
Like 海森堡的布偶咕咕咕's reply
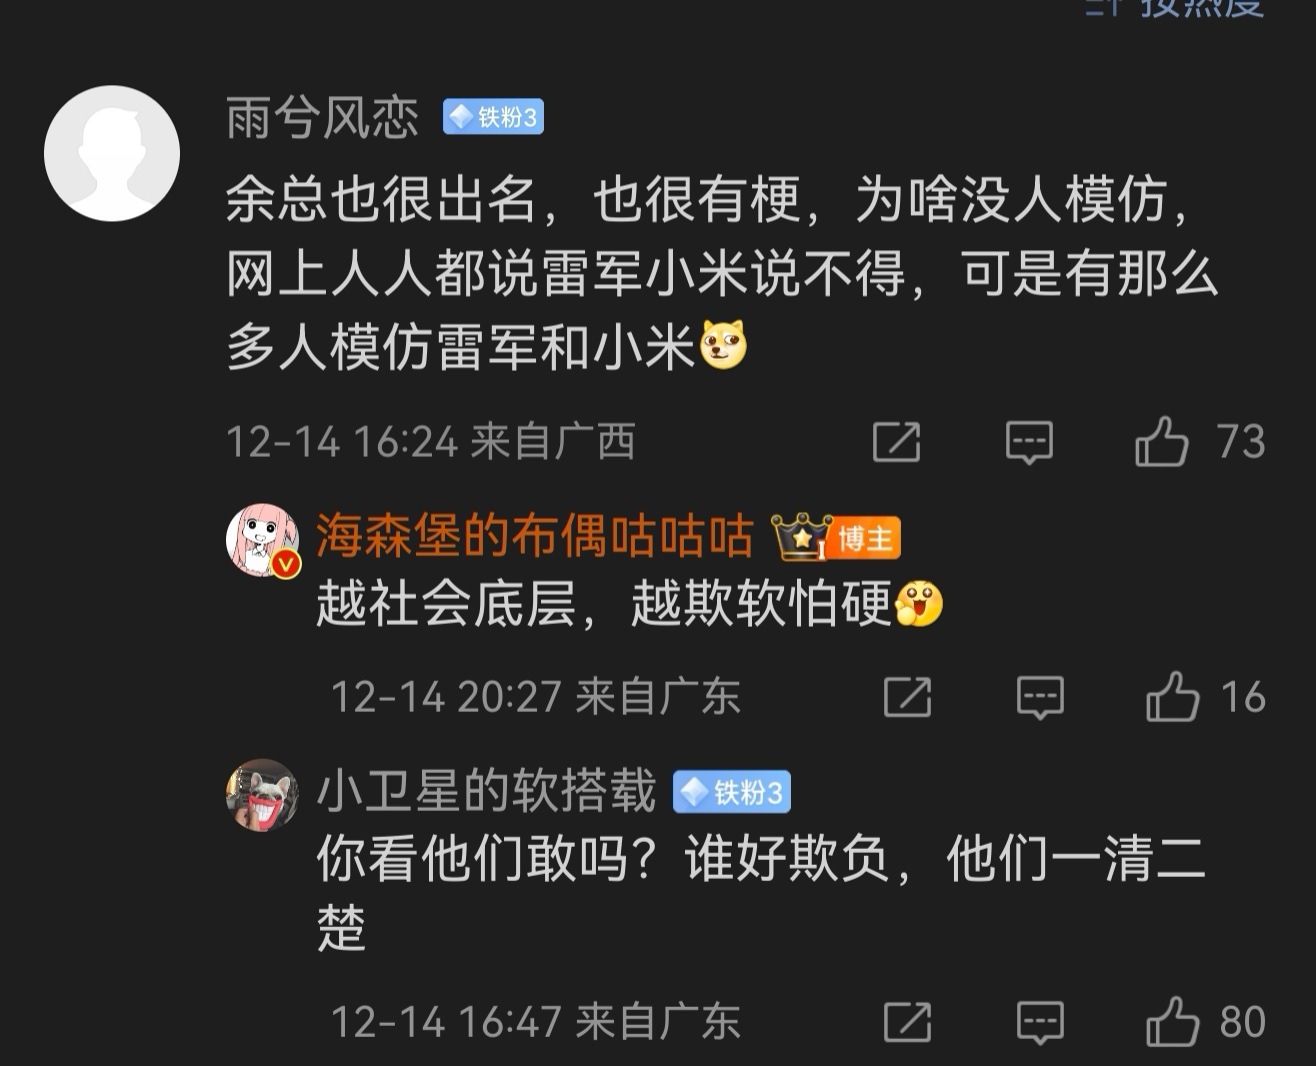1173,697
